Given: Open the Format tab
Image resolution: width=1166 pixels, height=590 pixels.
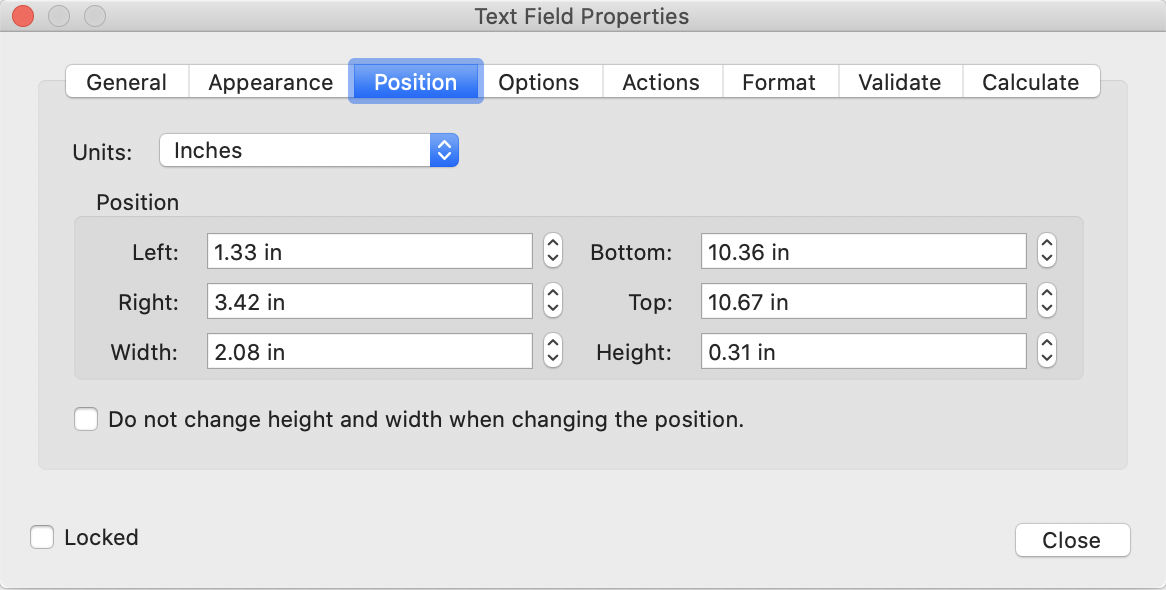Looking at the screenshot, I should (x=780, y=83).
